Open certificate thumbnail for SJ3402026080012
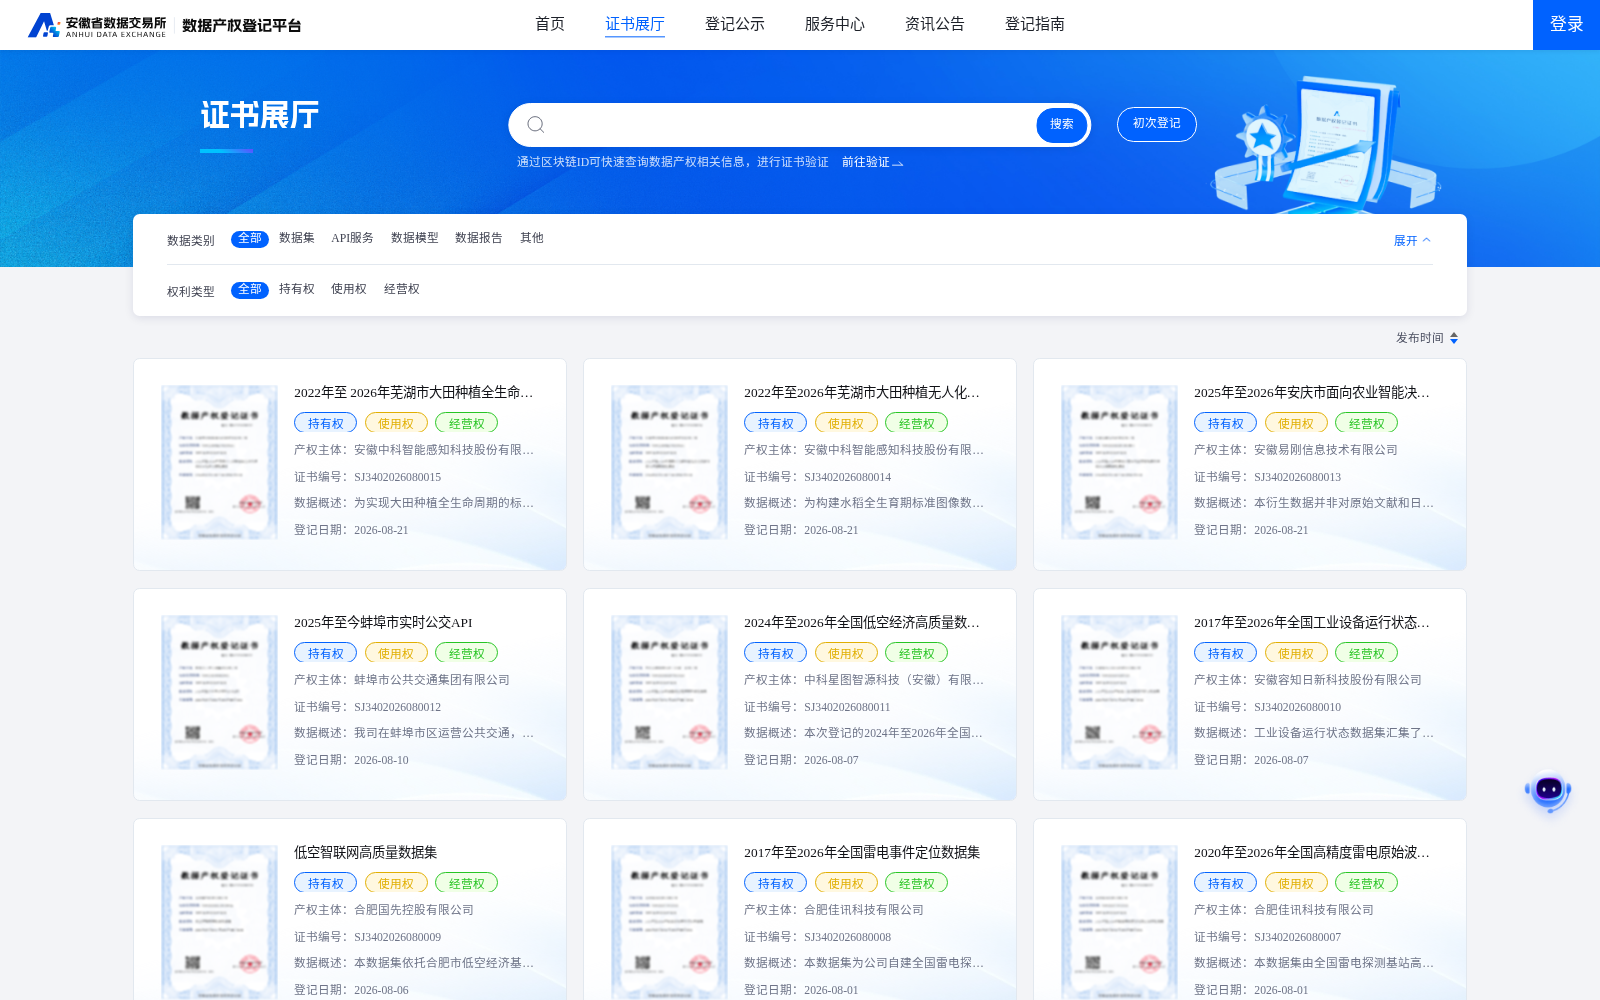The image size is (1600, 1000). (220, 692)
